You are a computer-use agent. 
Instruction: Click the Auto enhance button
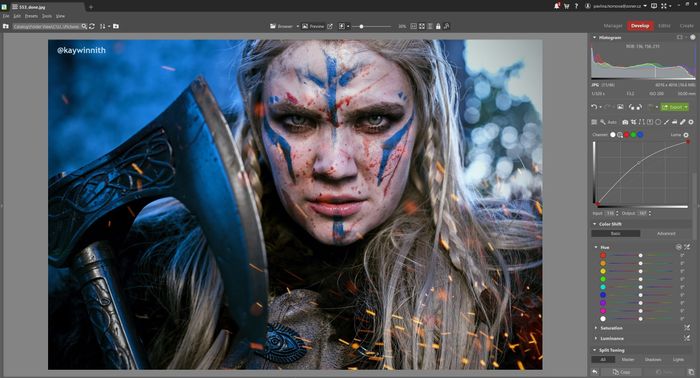point(612,122)
